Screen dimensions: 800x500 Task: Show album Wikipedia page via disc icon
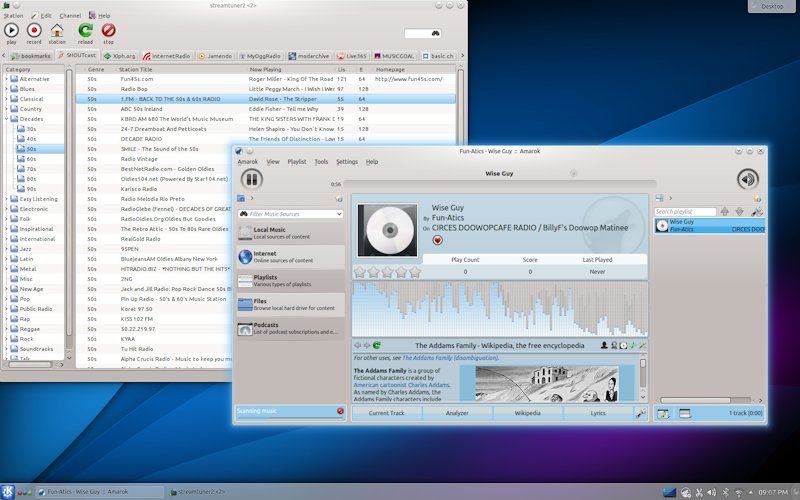(623, 345)
